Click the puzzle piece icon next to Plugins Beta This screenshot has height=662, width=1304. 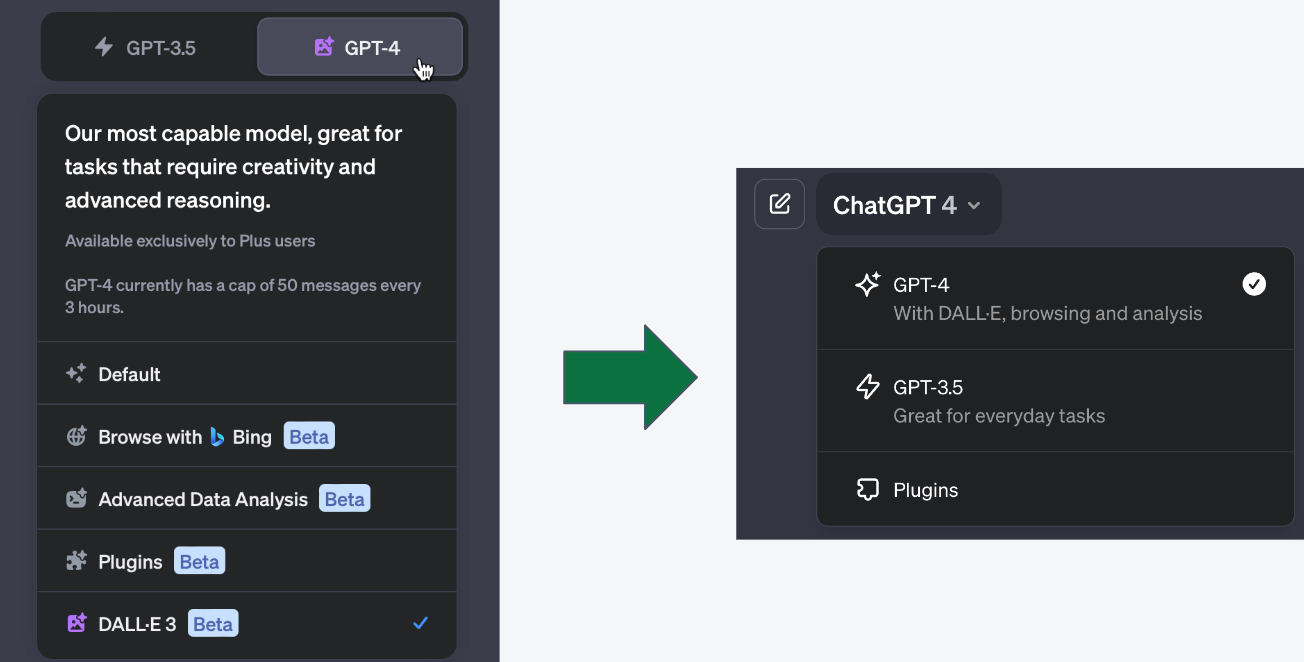coord(76,561)
